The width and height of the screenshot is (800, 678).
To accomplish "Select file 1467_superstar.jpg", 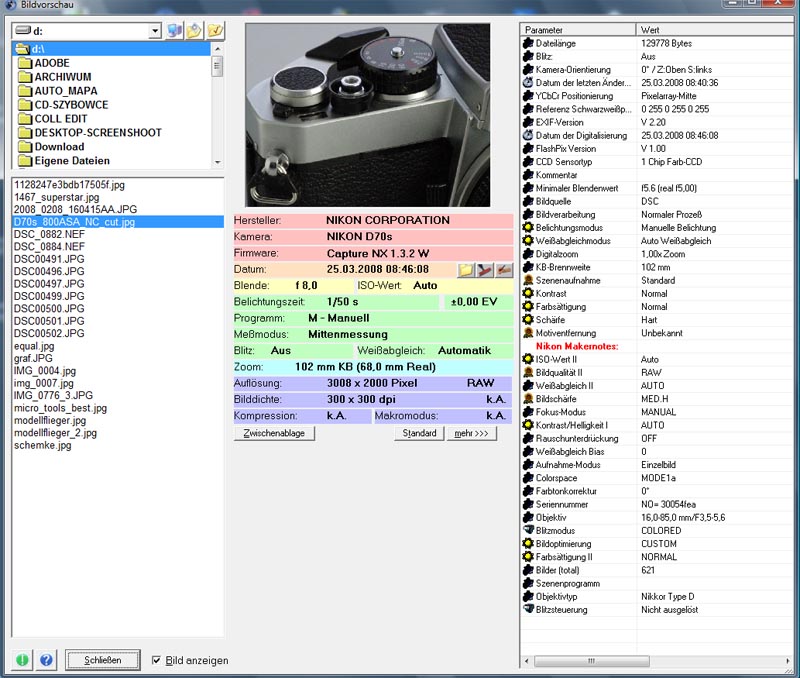I will pyautogui.click(x=57, y=197).
